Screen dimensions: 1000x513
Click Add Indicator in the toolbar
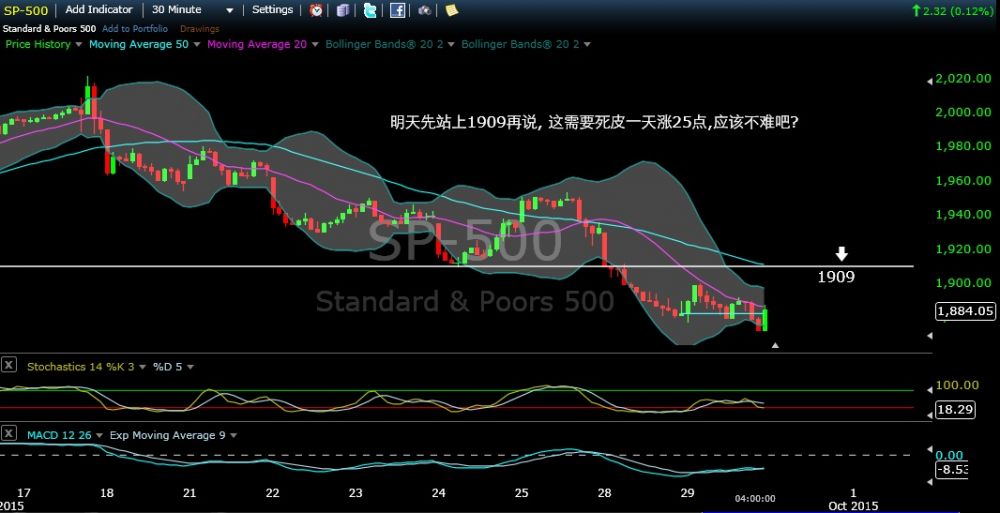[99, 10]
